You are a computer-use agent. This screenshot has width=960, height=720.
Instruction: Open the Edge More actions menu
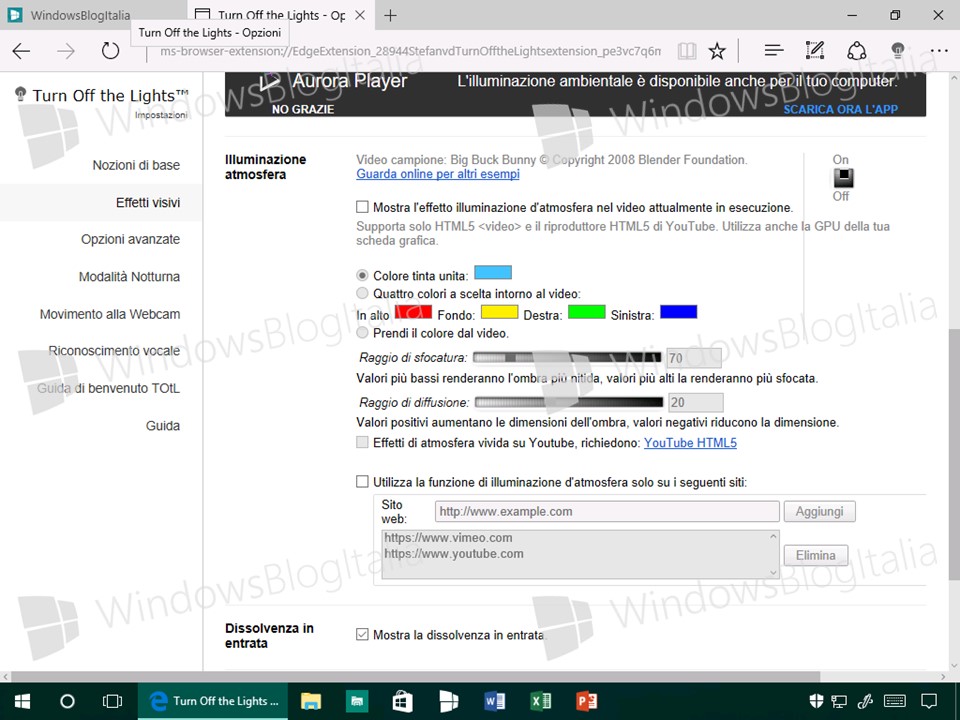click(939, 51)
